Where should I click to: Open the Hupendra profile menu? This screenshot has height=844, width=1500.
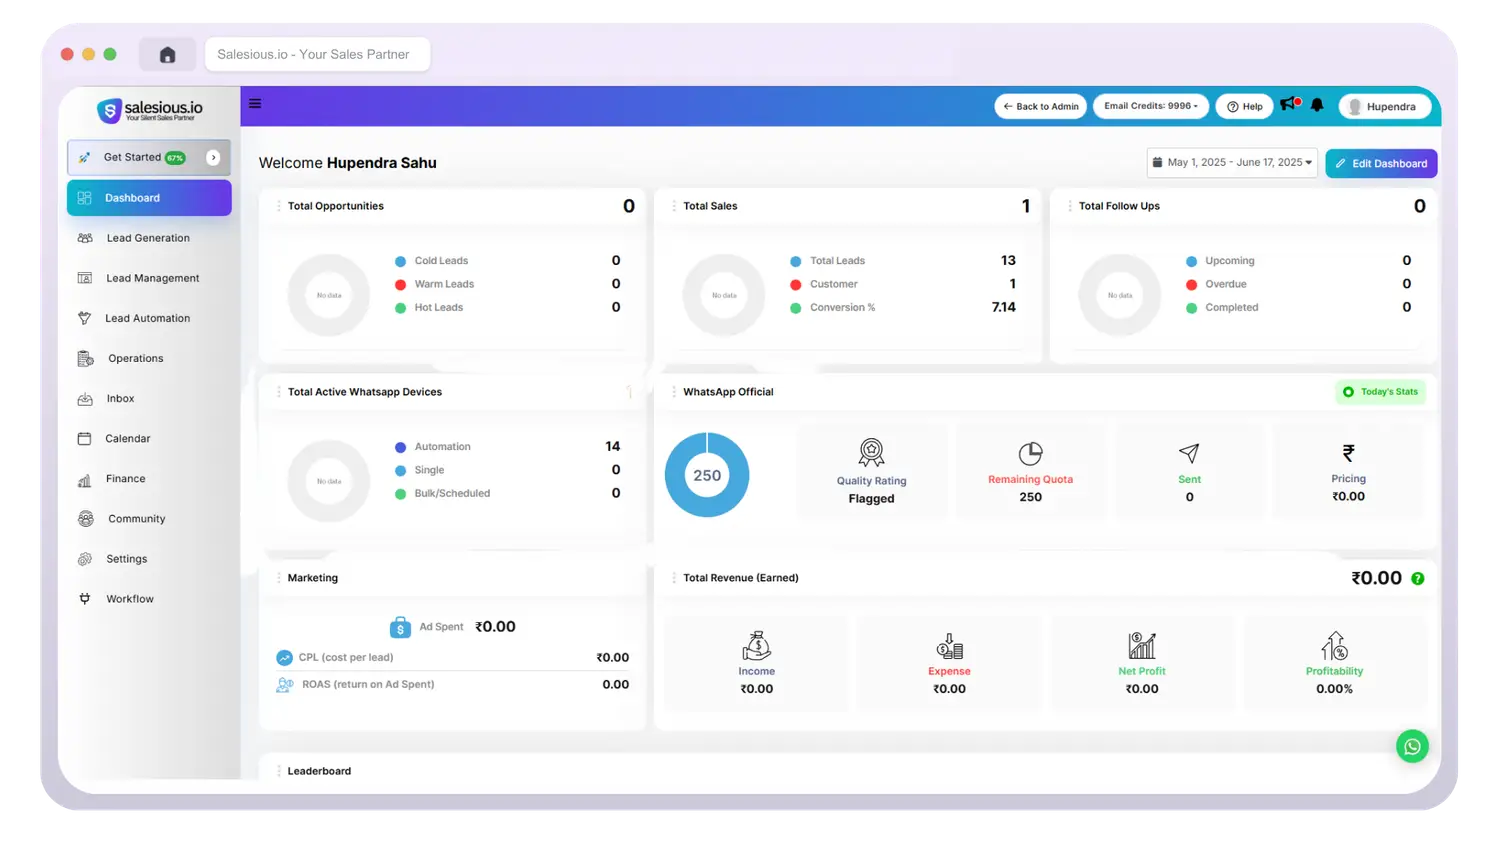1384,106
